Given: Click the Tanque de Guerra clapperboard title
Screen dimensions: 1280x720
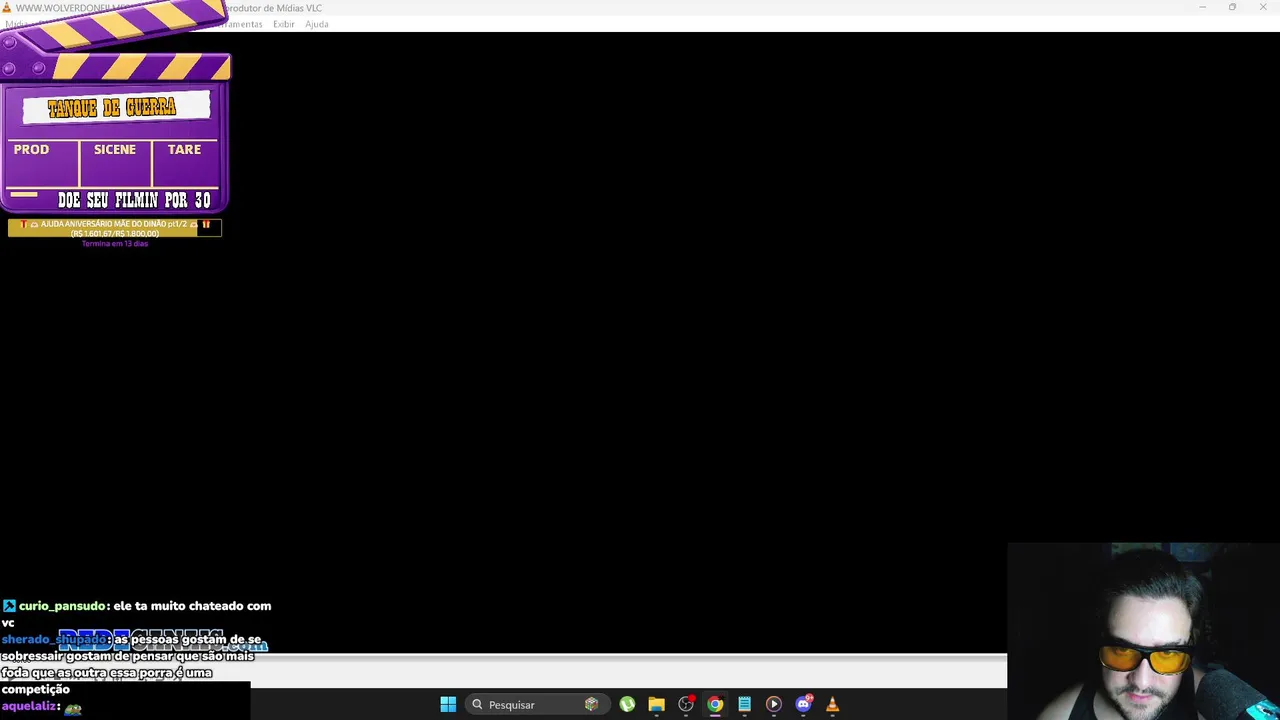Looking at the screenshot, I should pos(113,108).
